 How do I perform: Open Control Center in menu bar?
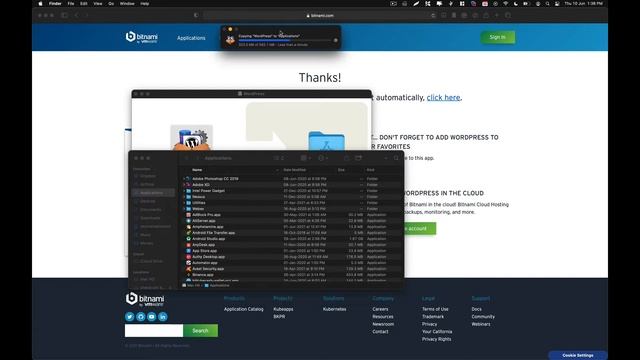[557, 4]
